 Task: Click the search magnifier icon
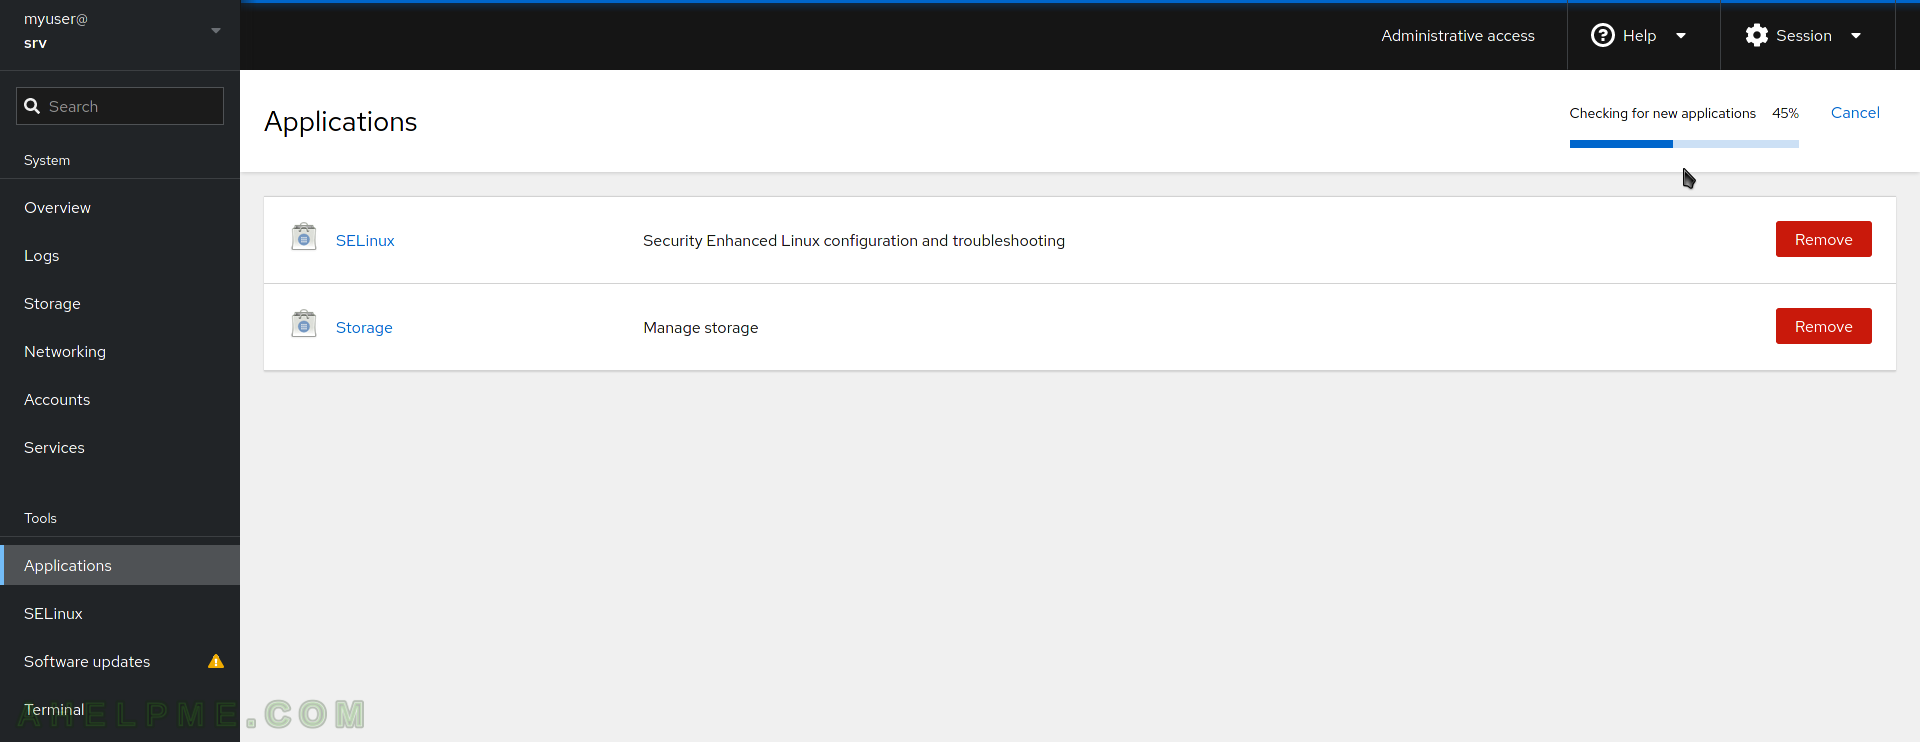pyautogui.click(x=32, y=106)
